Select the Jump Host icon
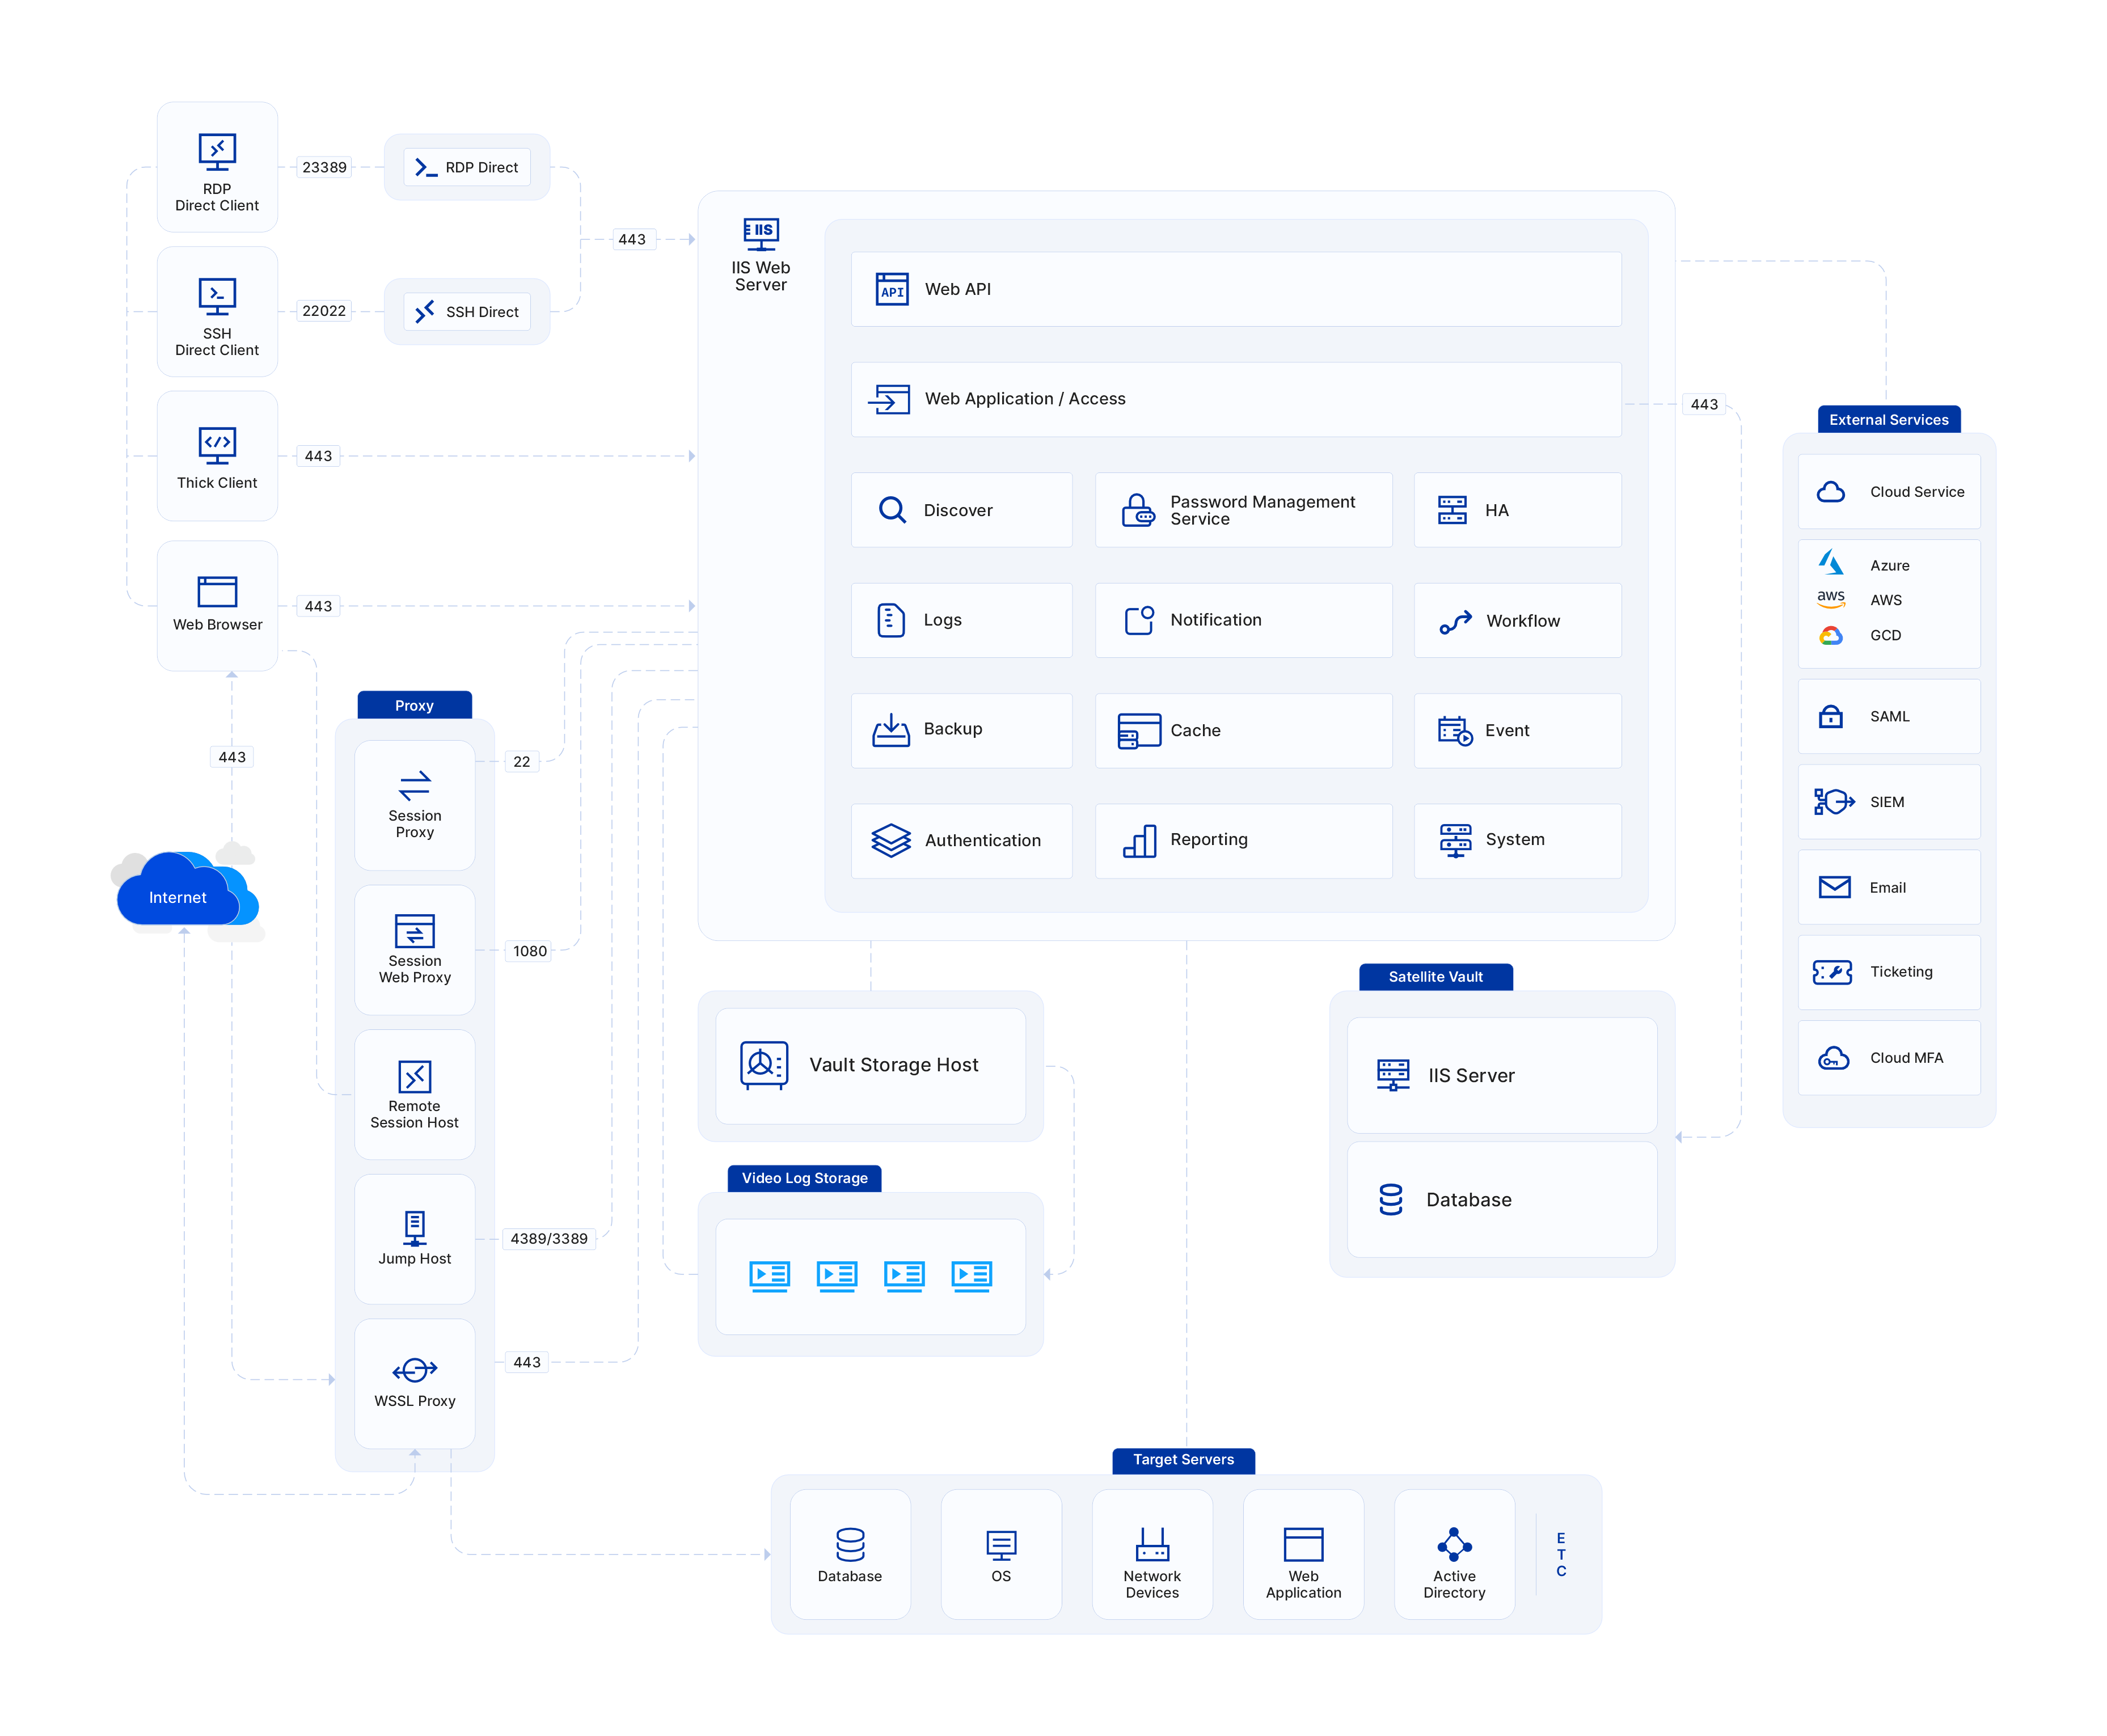 tap(414, 1228)
